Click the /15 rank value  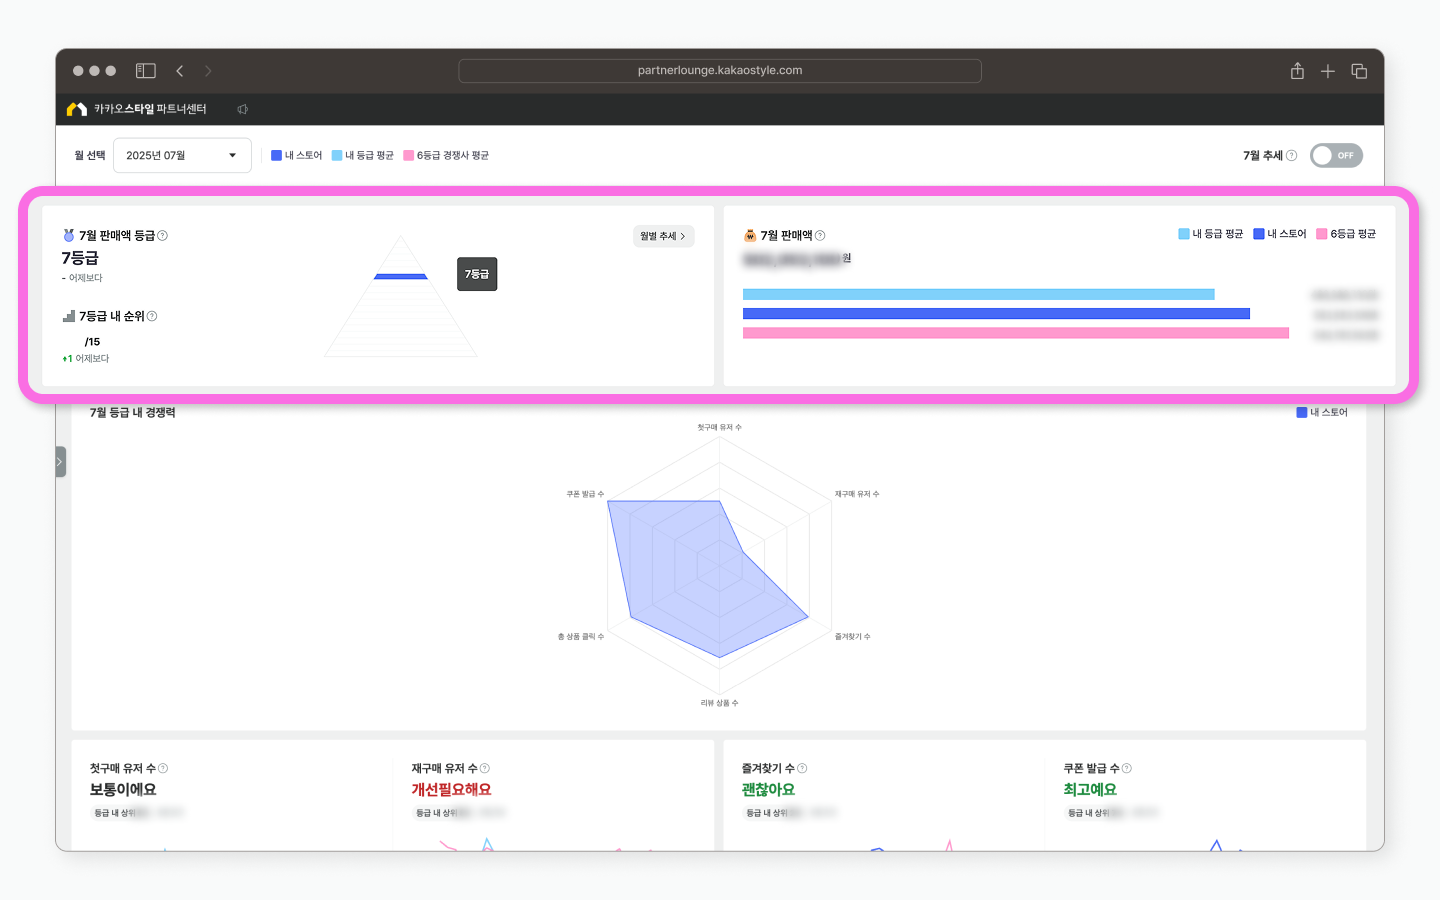(92, 342)
